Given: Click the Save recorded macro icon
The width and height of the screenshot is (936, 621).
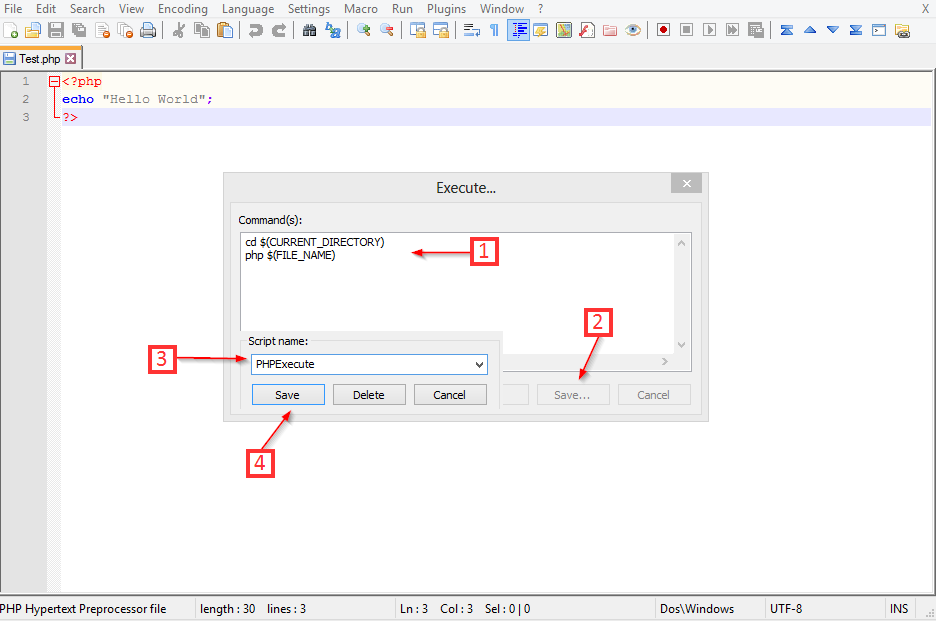Looking at the screenshot, I should [756, 30].
